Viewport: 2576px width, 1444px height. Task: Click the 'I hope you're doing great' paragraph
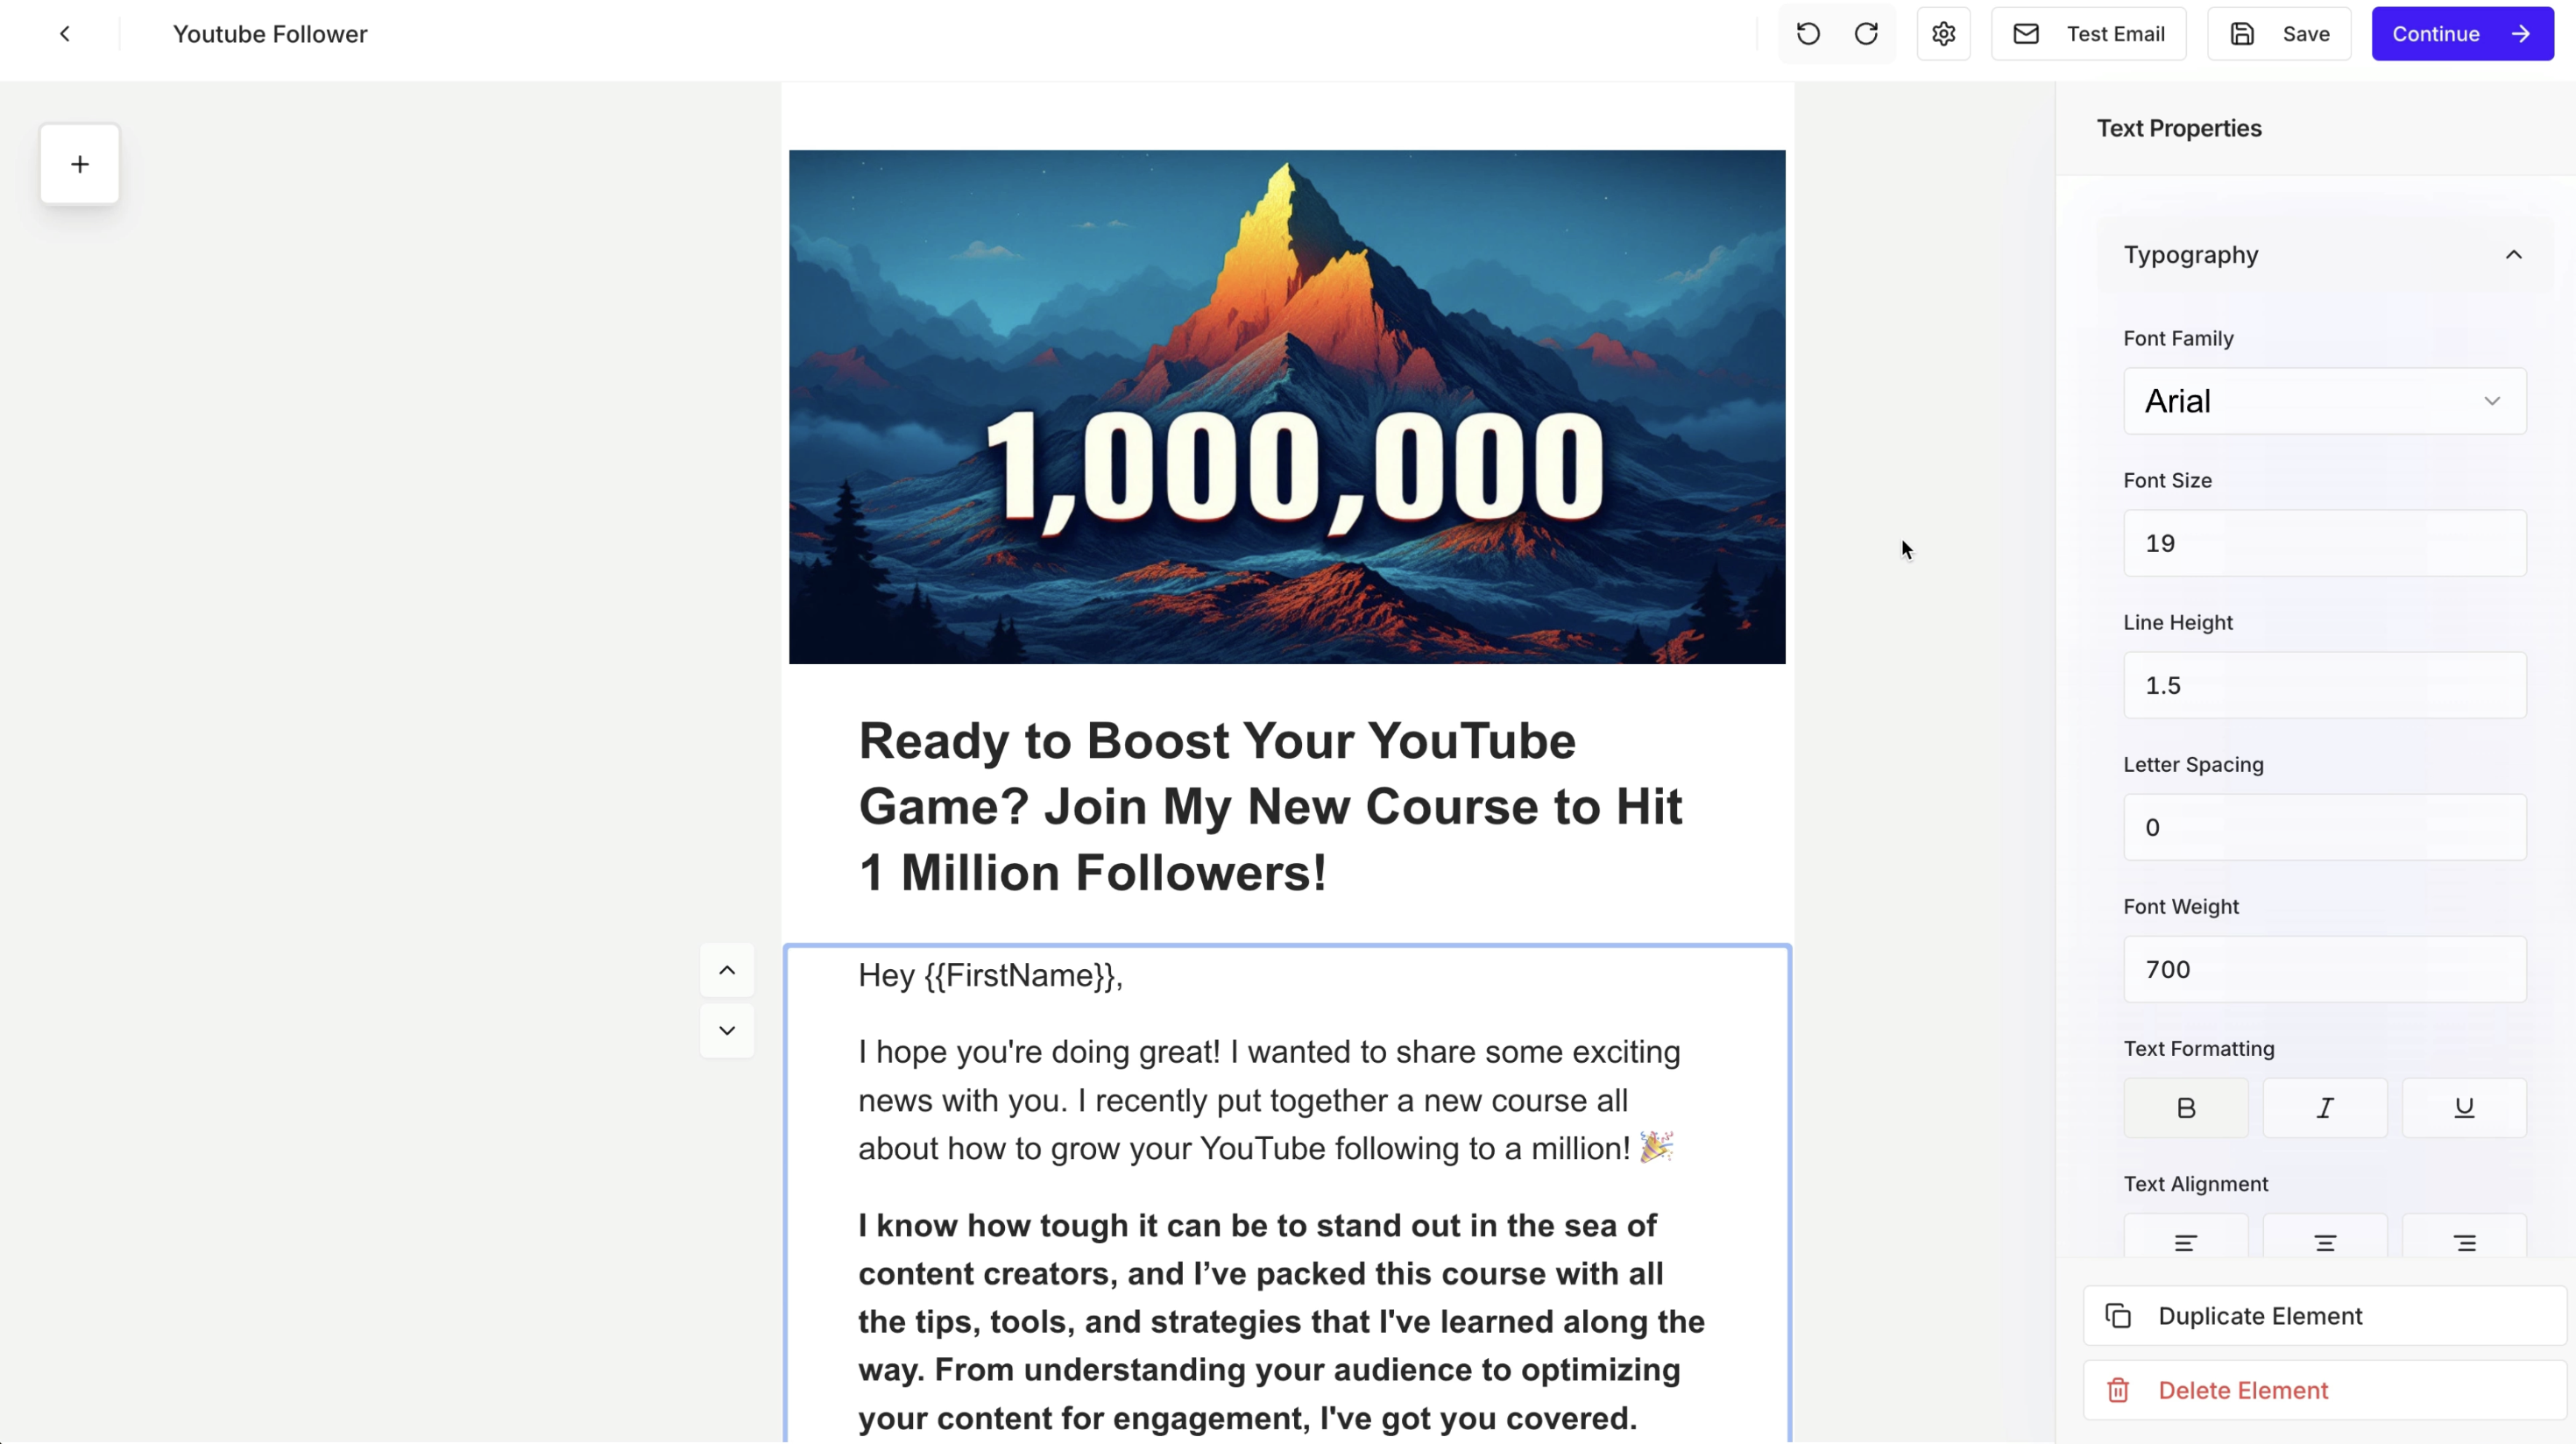[x=1269, y=1100]
